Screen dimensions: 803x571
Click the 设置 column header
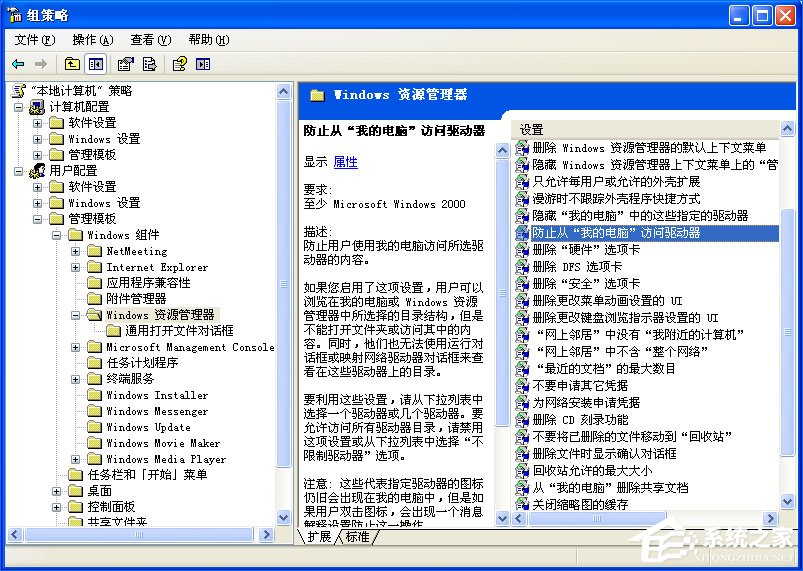645,130
